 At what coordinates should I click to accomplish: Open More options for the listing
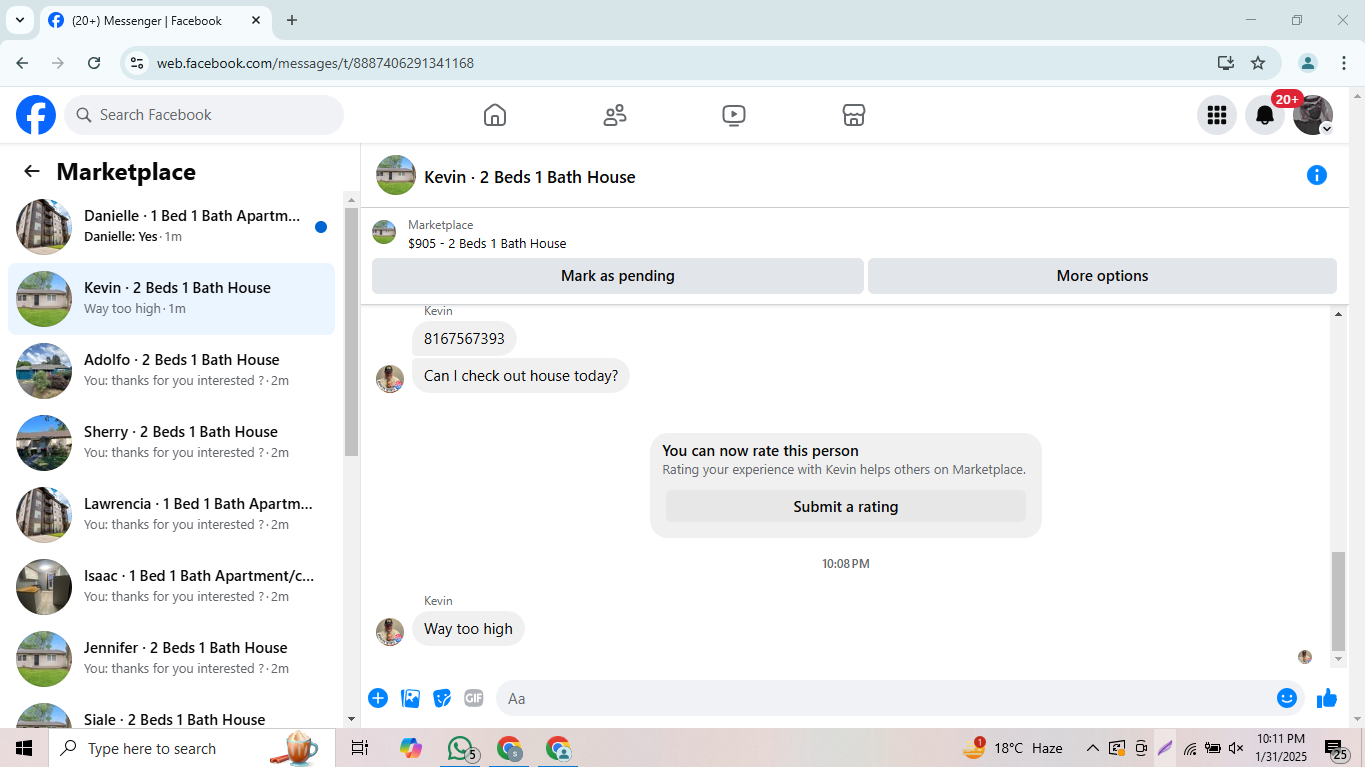tap(1102, 276)
